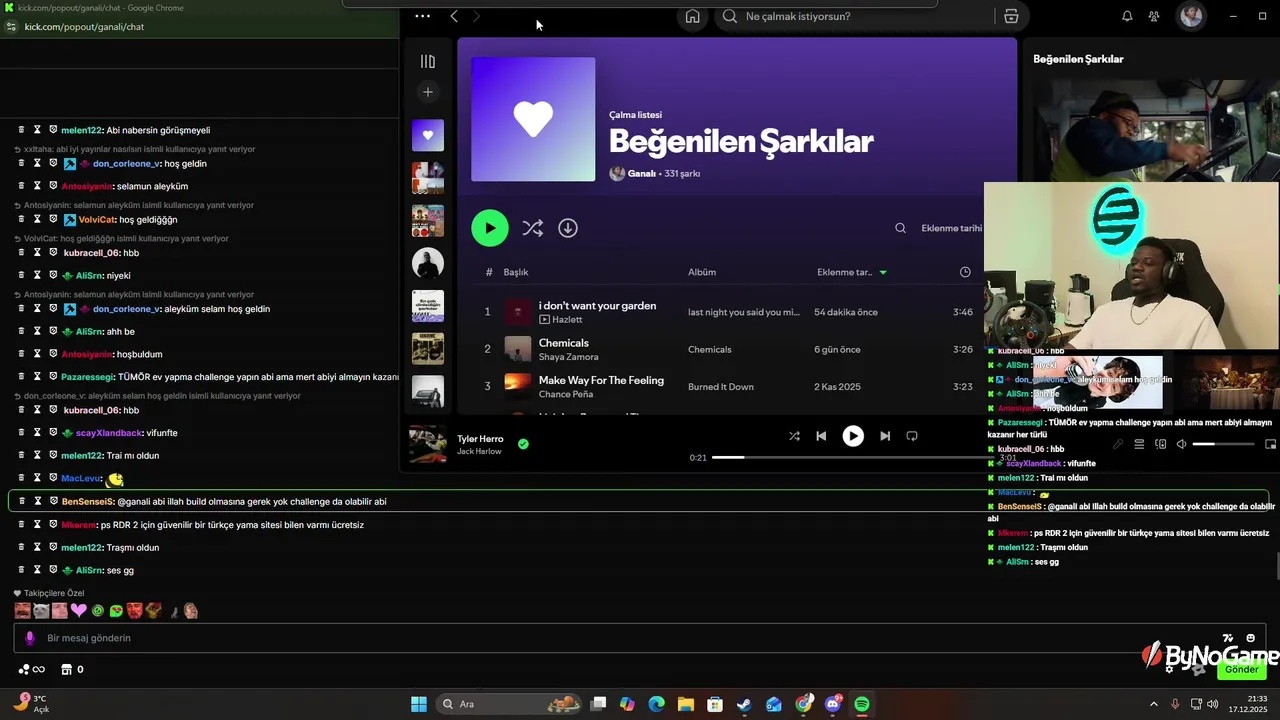The width and height of the screenshot is (1280, 720).
Task: Open the Spotify queue icon
Action: 1139,444
